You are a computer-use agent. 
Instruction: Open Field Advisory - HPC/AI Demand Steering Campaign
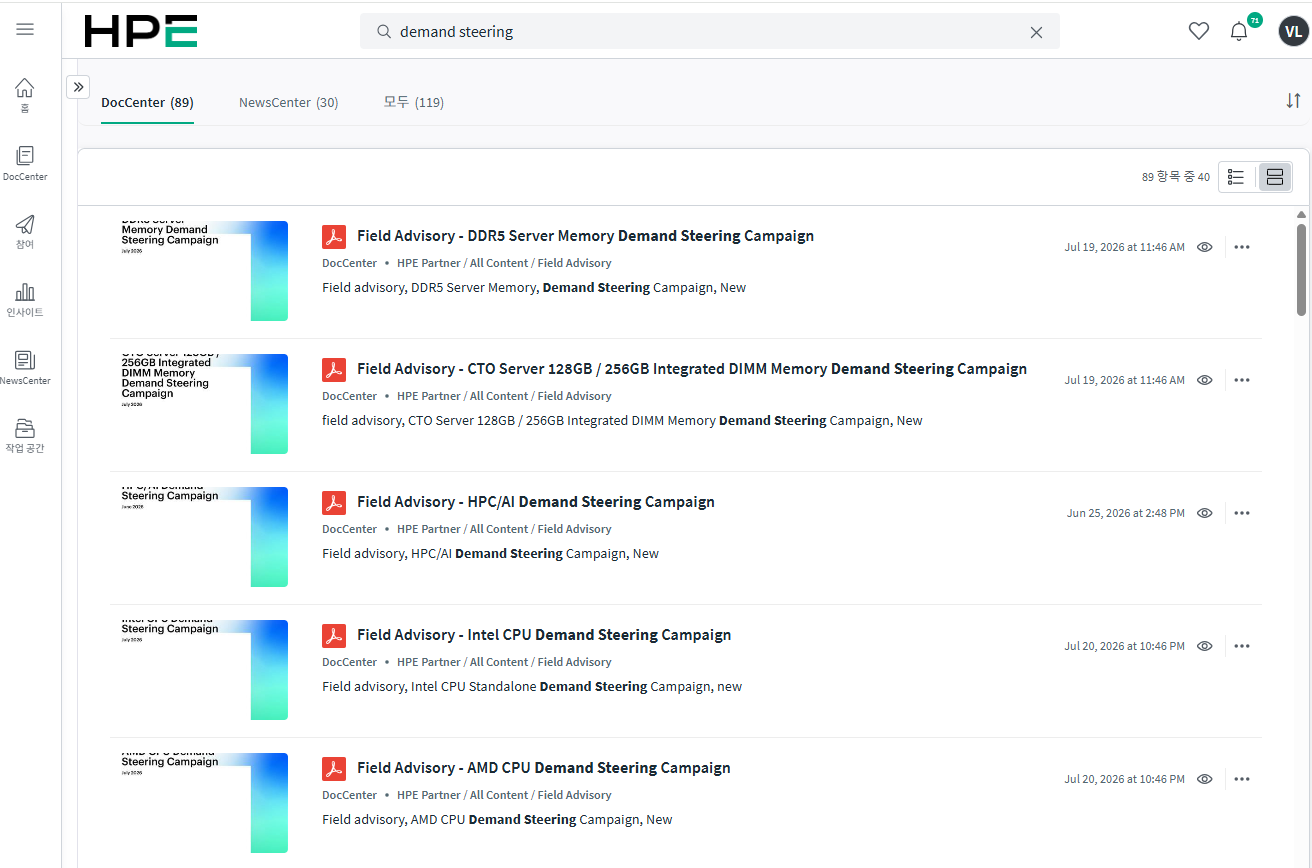[536, 502]
